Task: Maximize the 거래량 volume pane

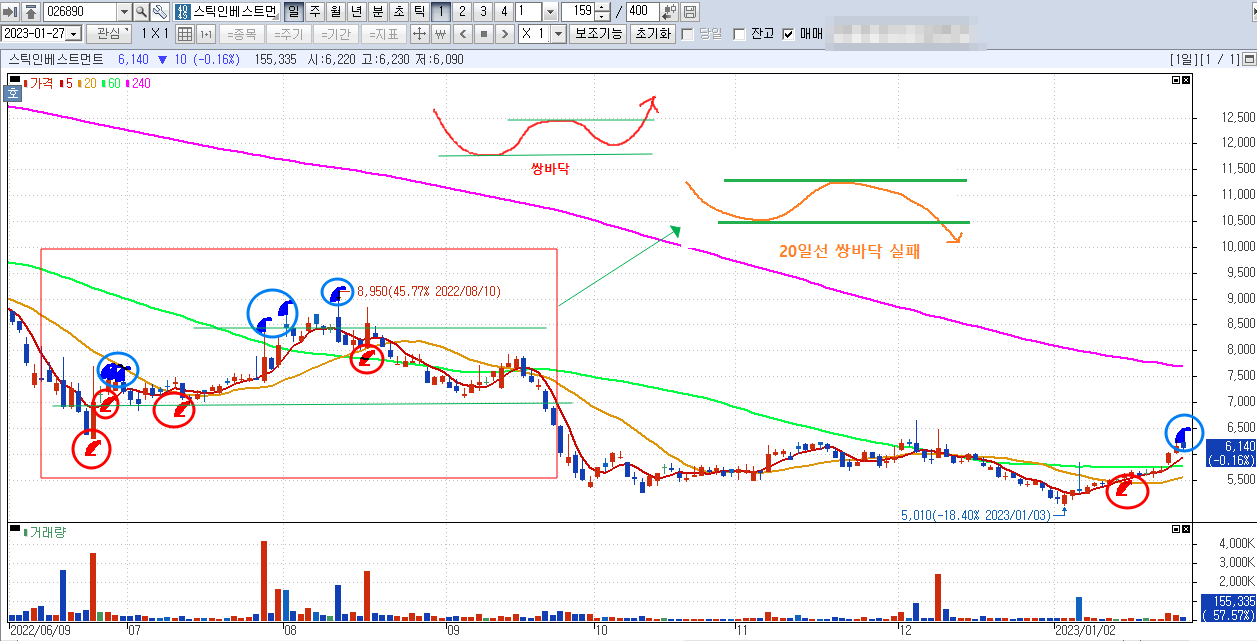Action: (1176, 527)
